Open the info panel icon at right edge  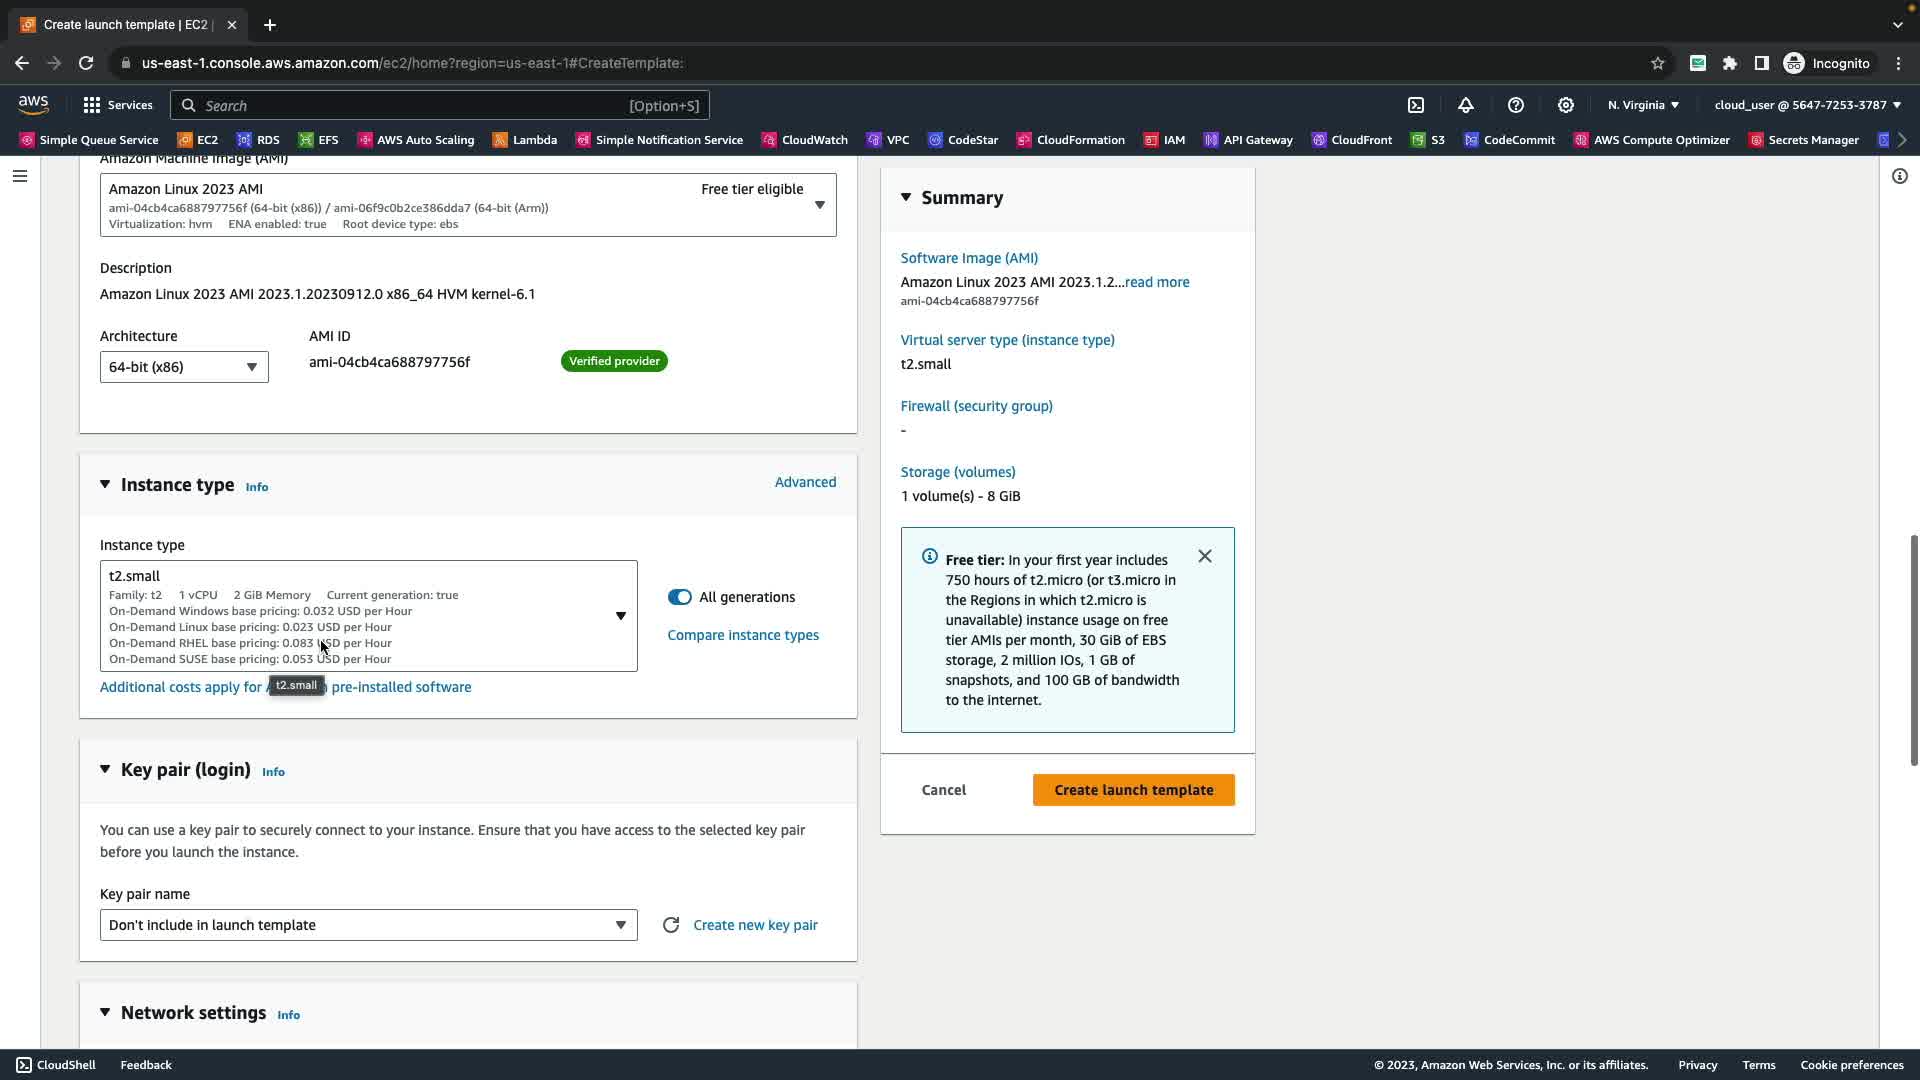[1900, 176]
